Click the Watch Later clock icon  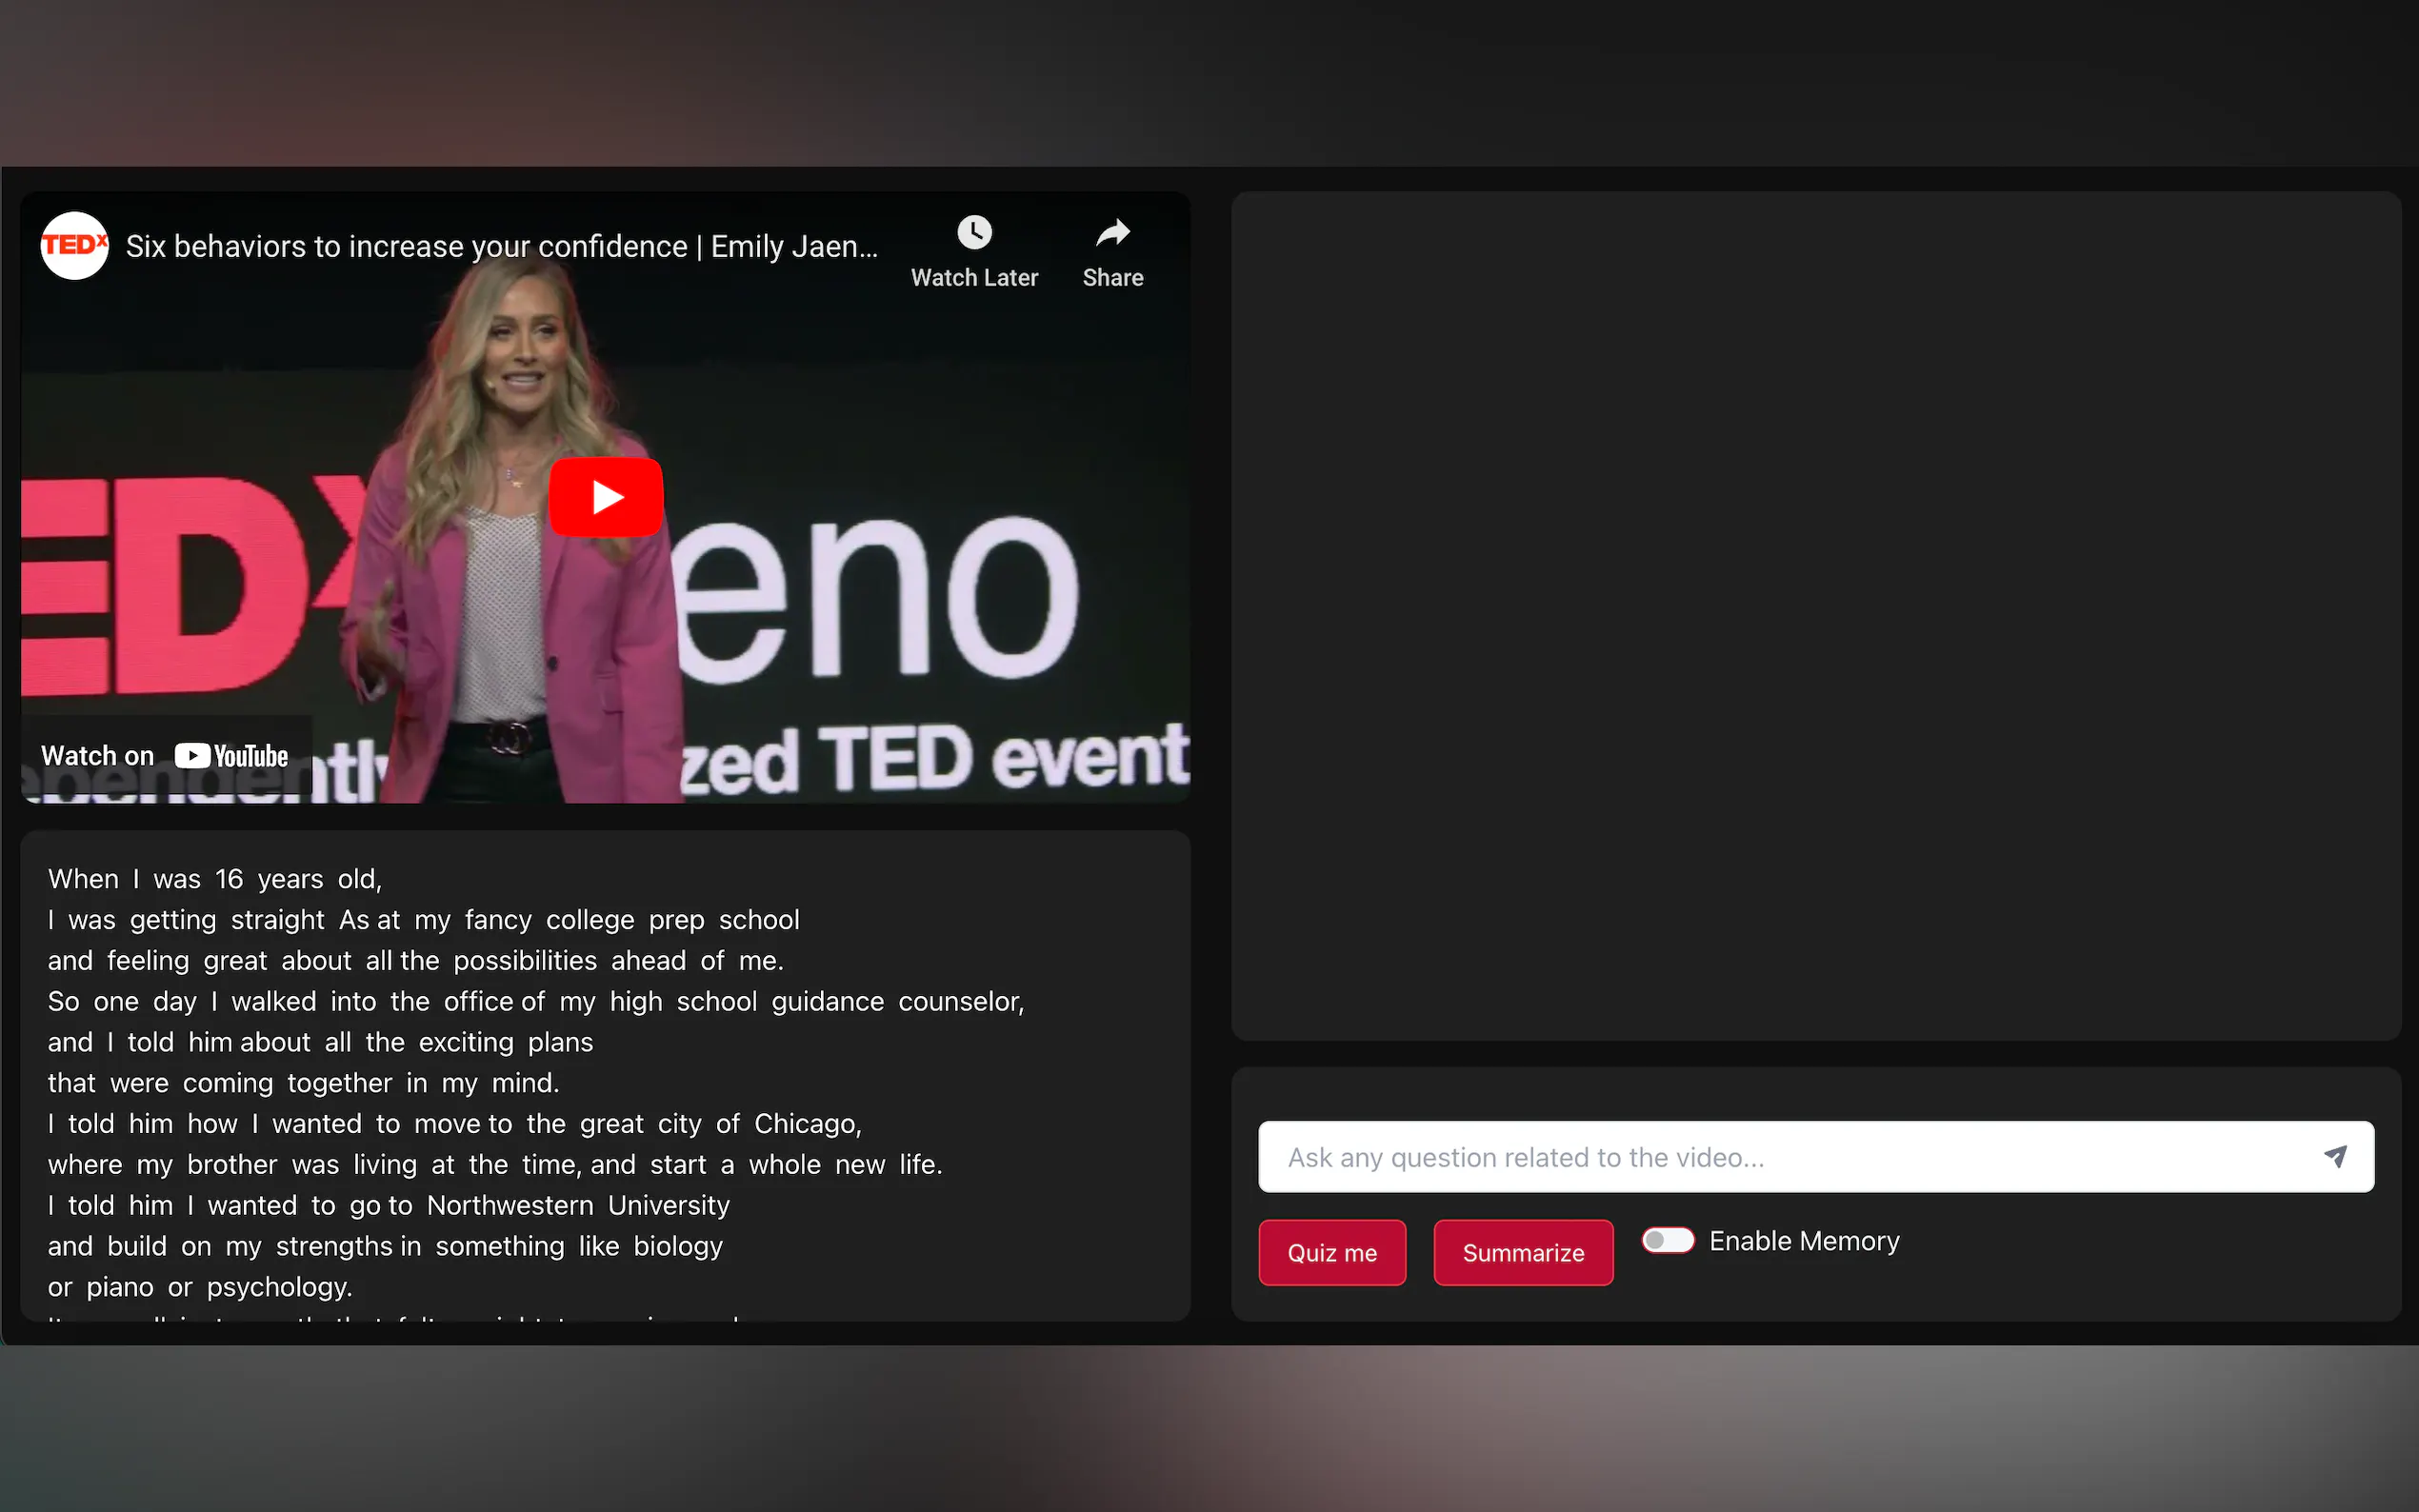point(974,233)
